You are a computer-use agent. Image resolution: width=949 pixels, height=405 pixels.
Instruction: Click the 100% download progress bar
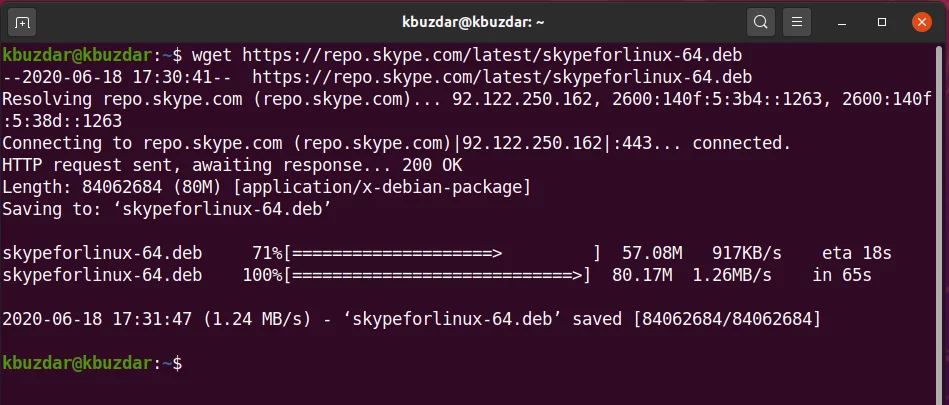437,275
